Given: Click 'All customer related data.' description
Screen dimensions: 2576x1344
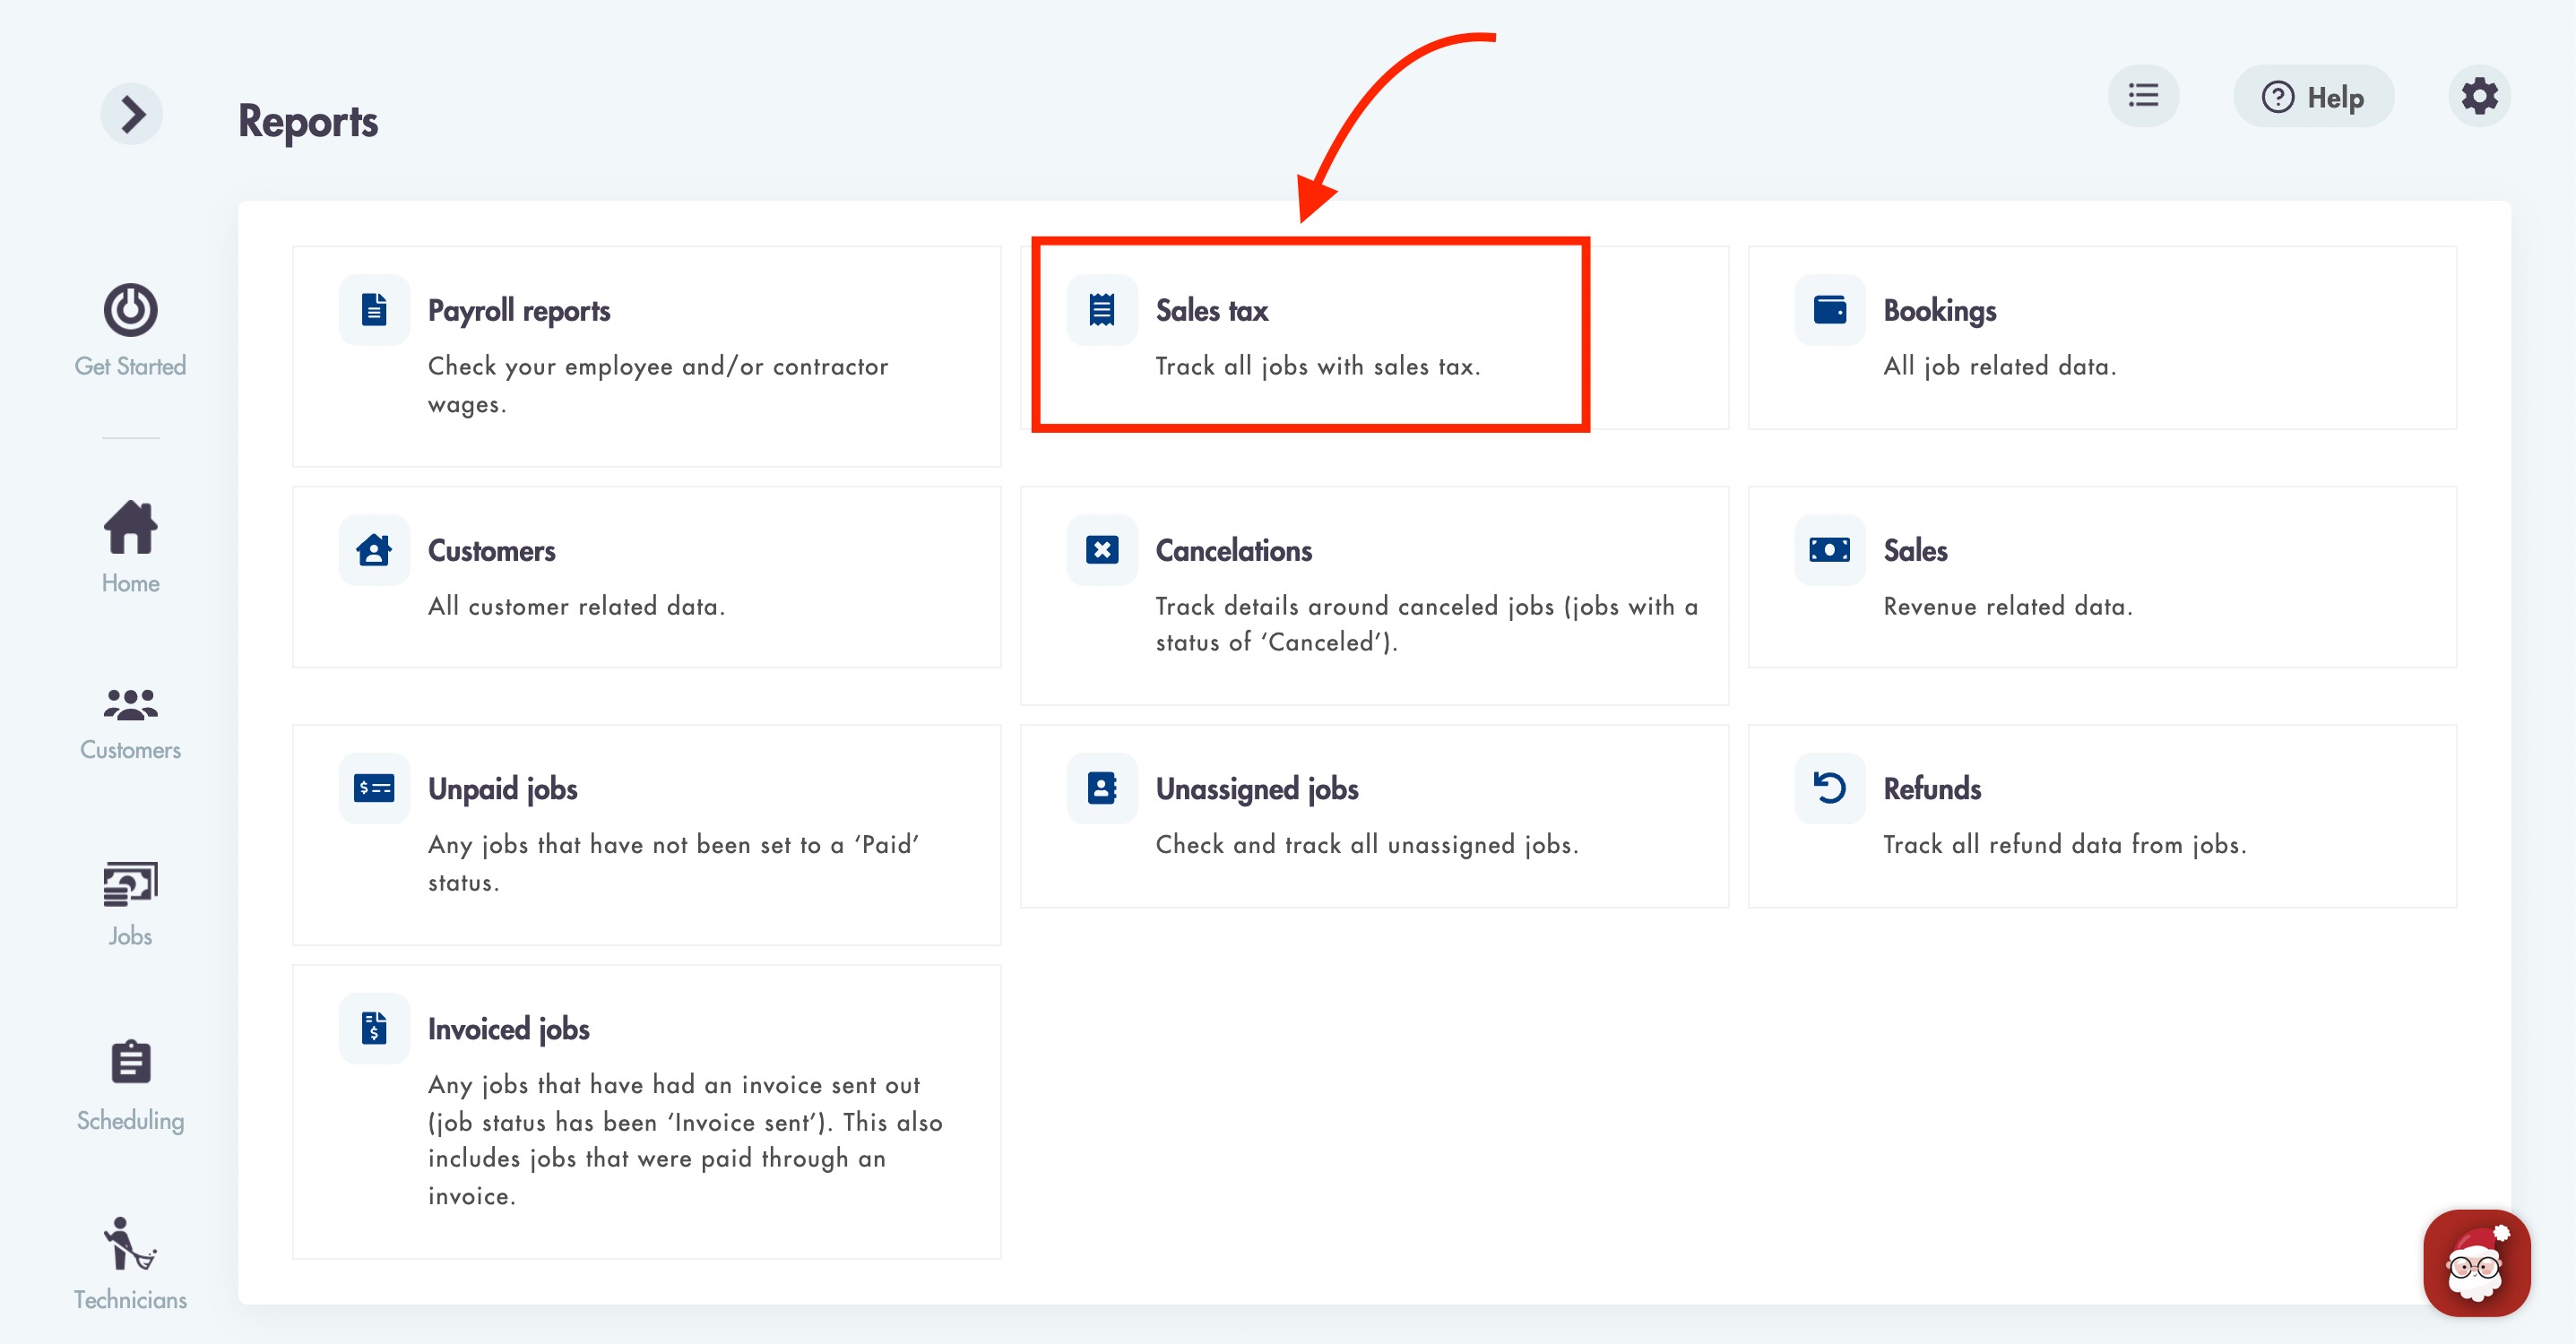Looking at the screenshot, I should (577, 606).
